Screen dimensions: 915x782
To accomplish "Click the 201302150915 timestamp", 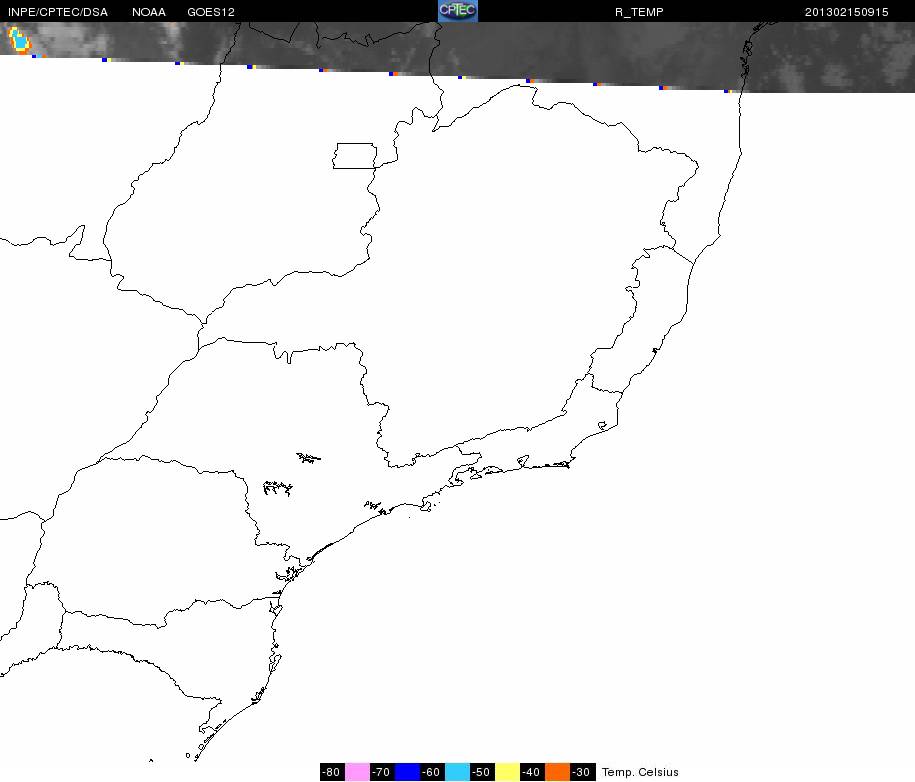I will coord(846,12).
